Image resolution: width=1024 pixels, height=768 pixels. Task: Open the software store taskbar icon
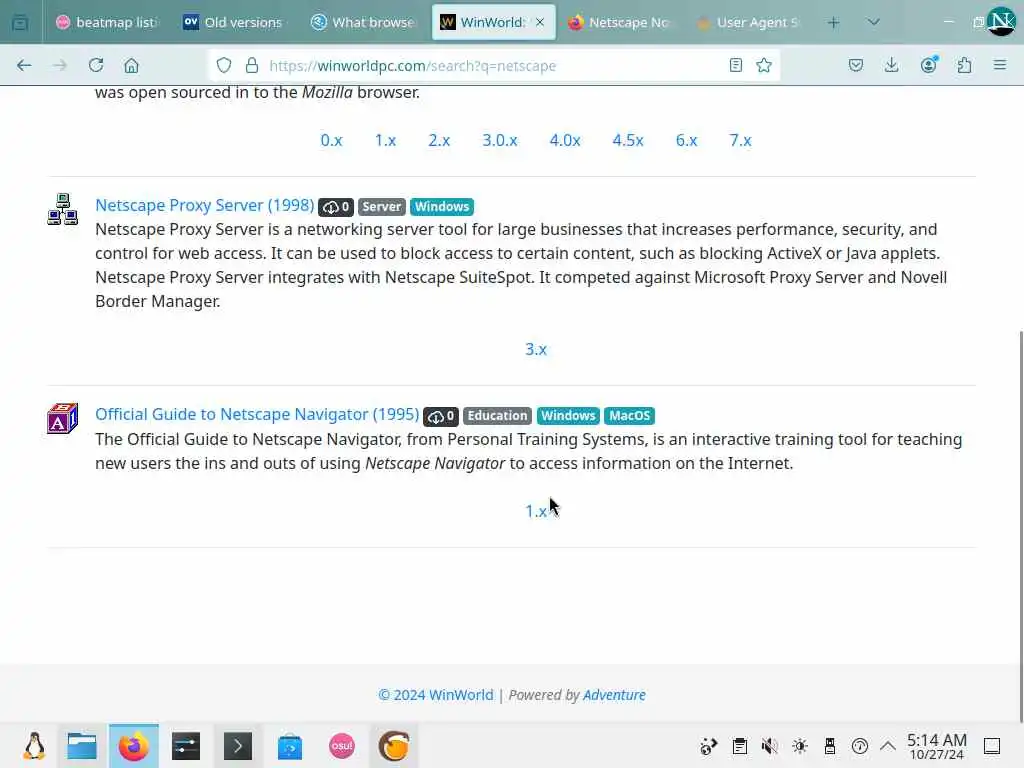point(290,746)
